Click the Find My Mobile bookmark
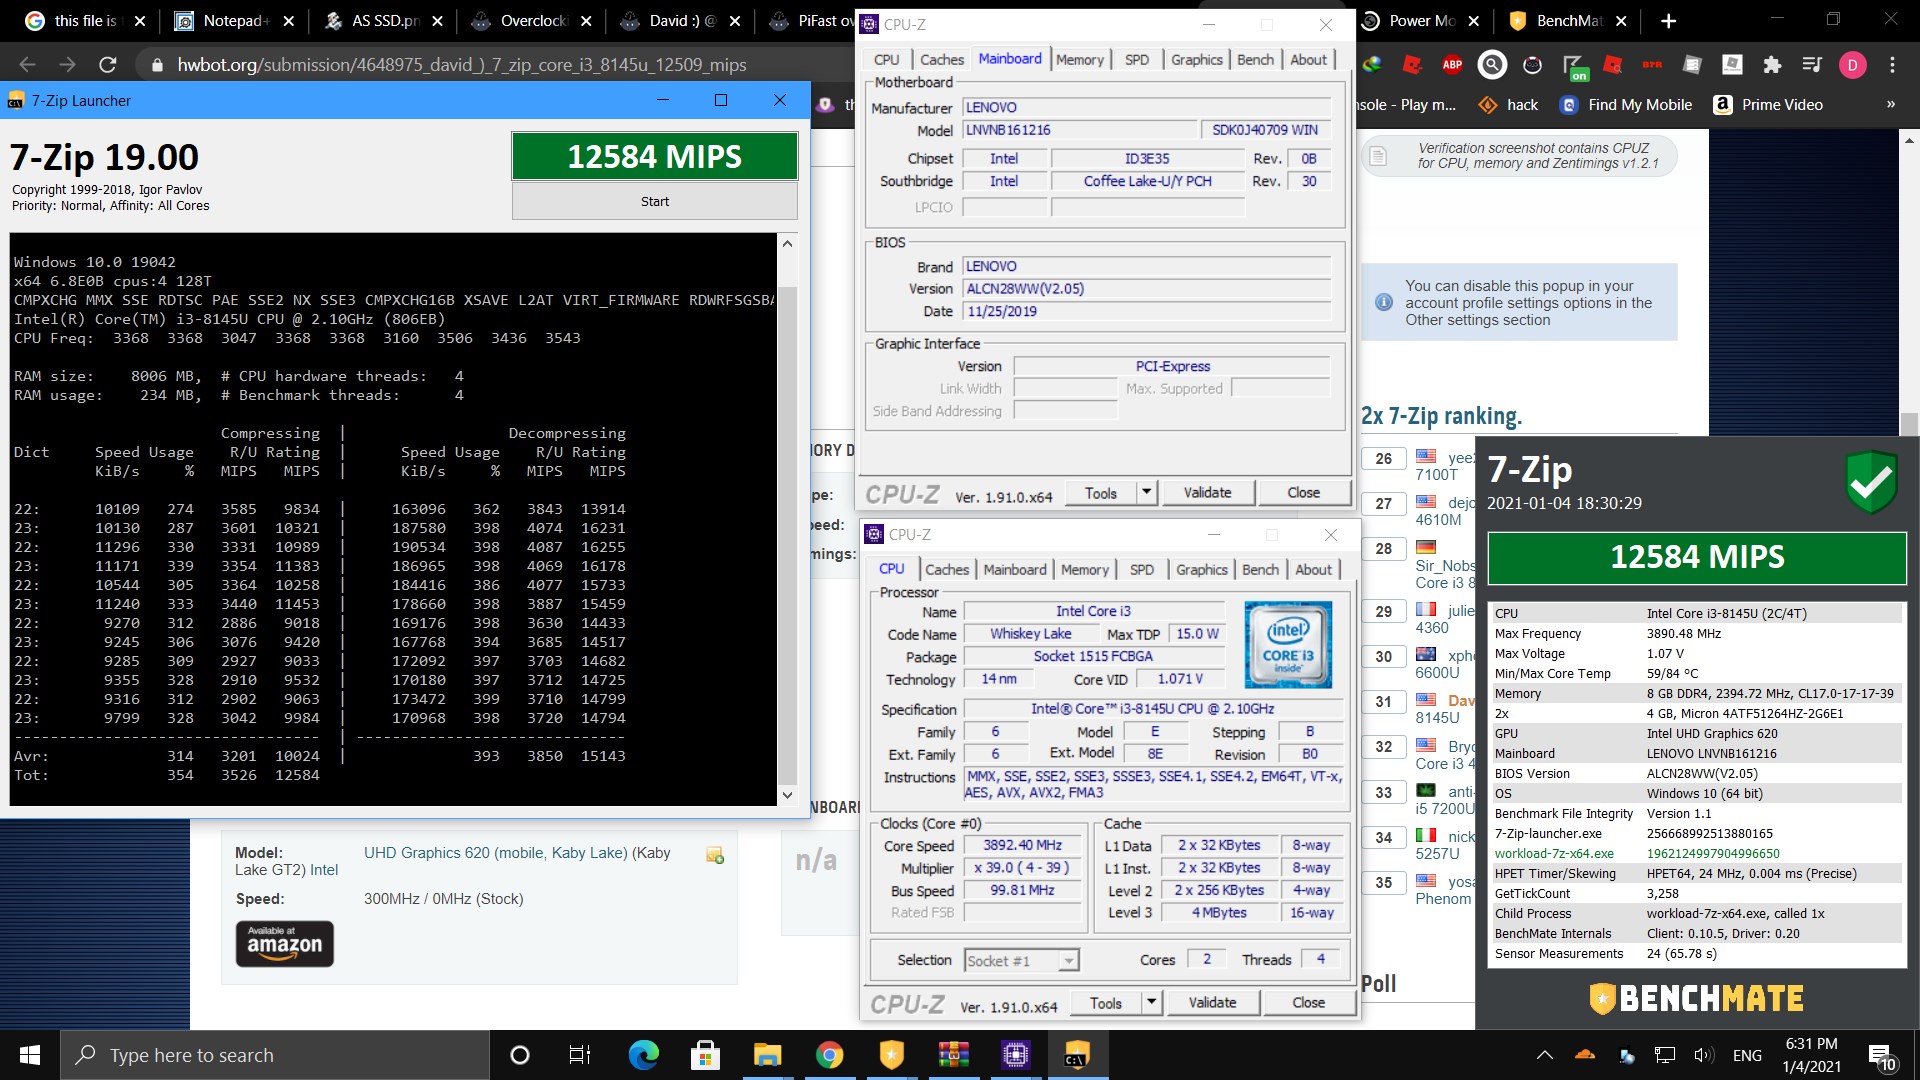1920x1080 pixels. 1626,105
